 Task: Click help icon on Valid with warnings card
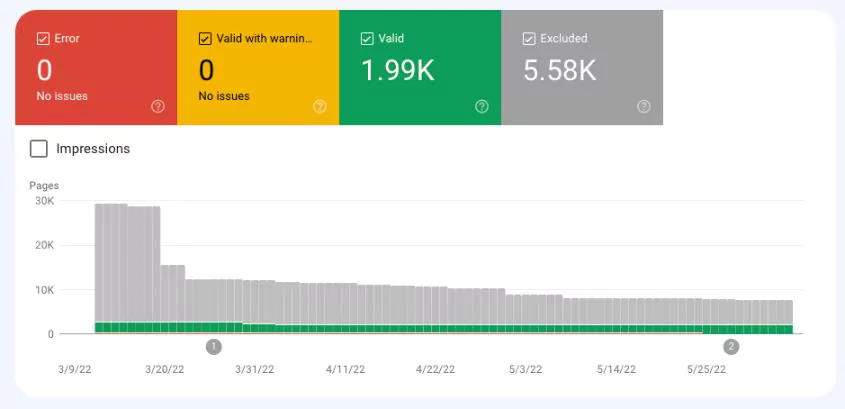pos(320,106)
